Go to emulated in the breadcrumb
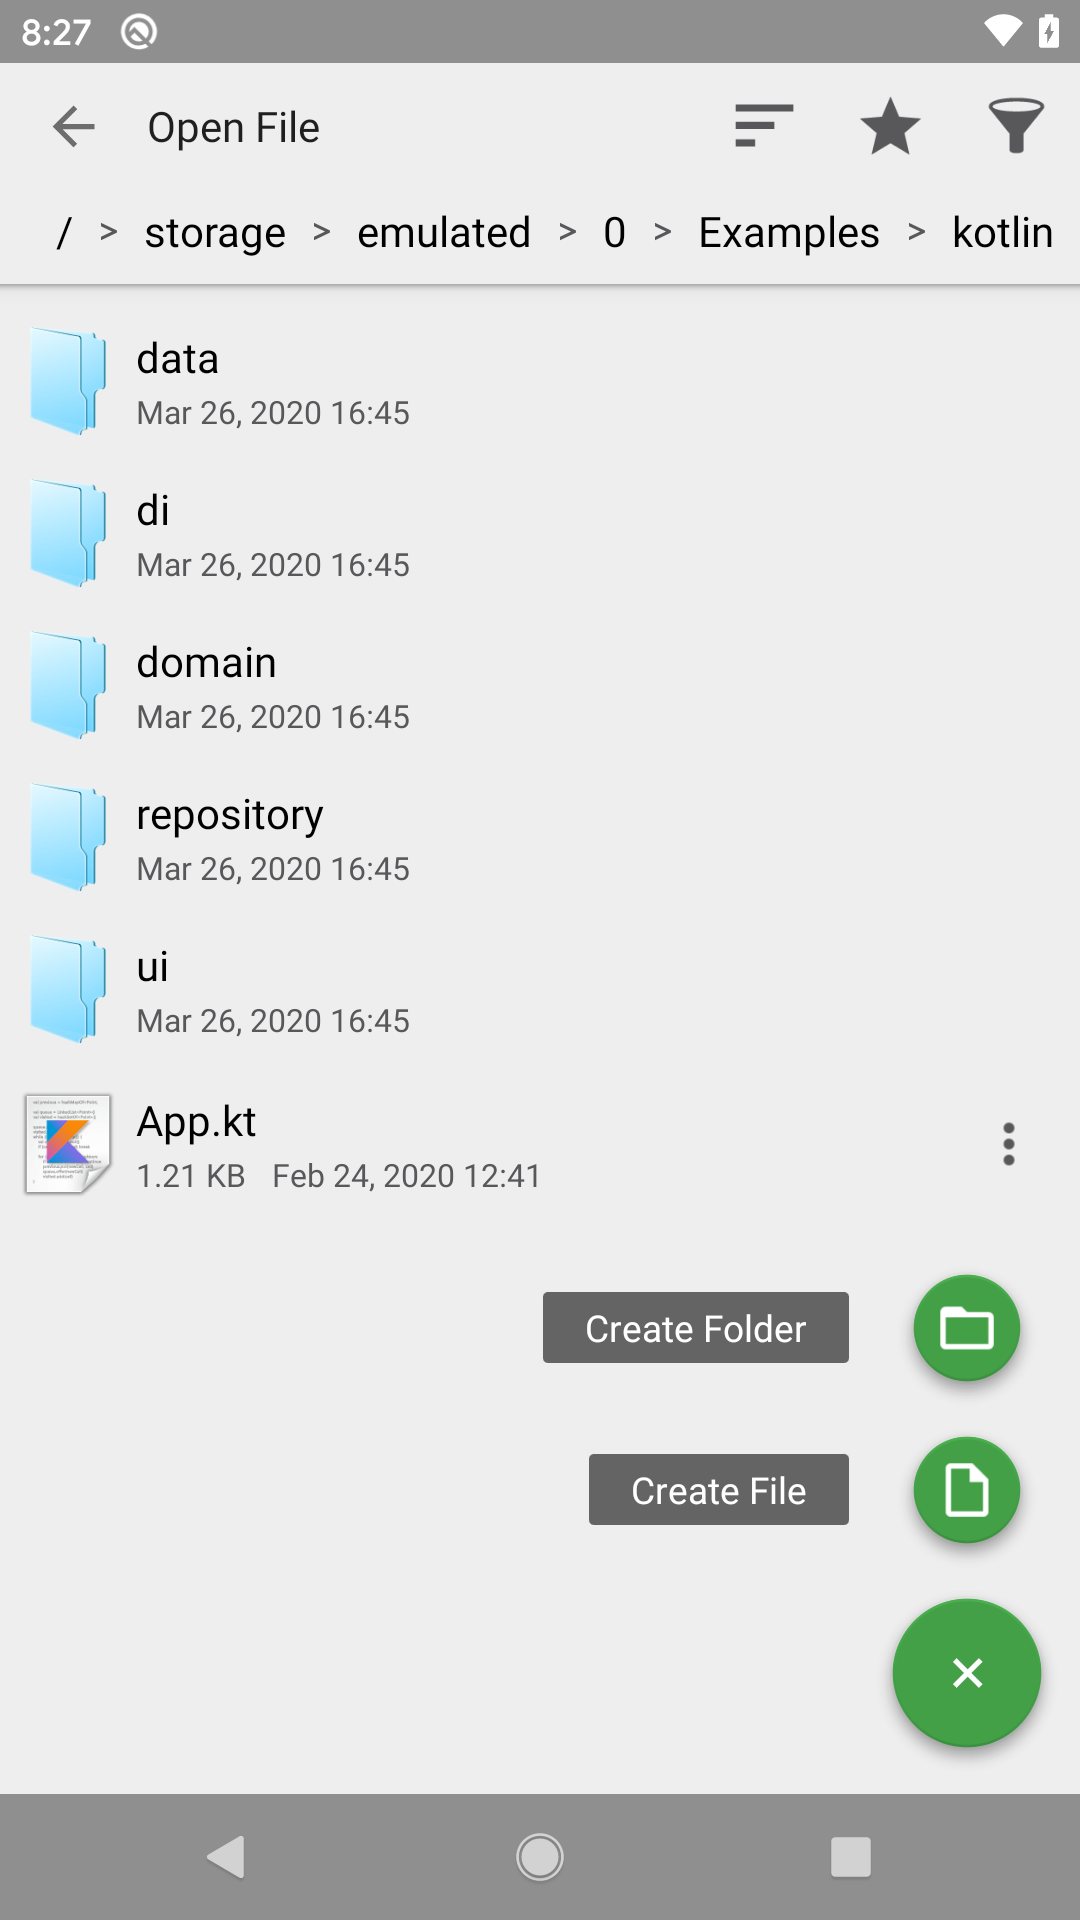The width and height of the screenshot is (1080, 1920). (444, 233)
